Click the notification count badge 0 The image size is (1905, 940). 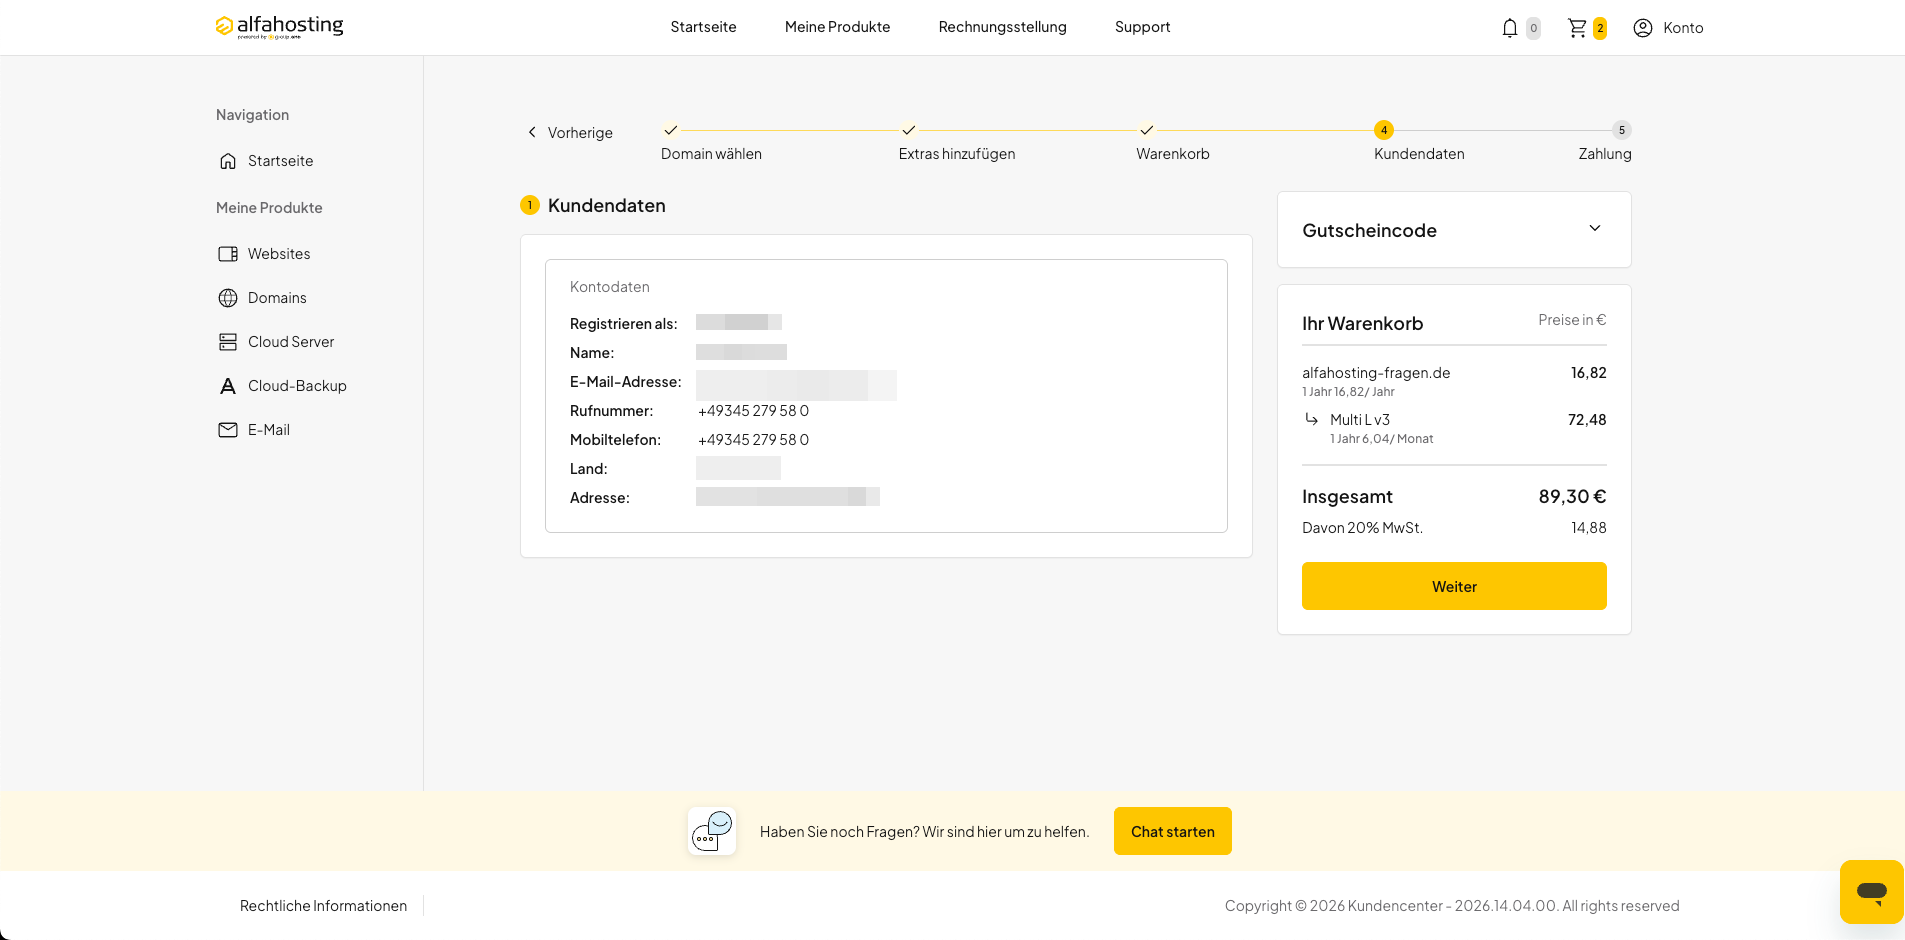pos(1533,28)
